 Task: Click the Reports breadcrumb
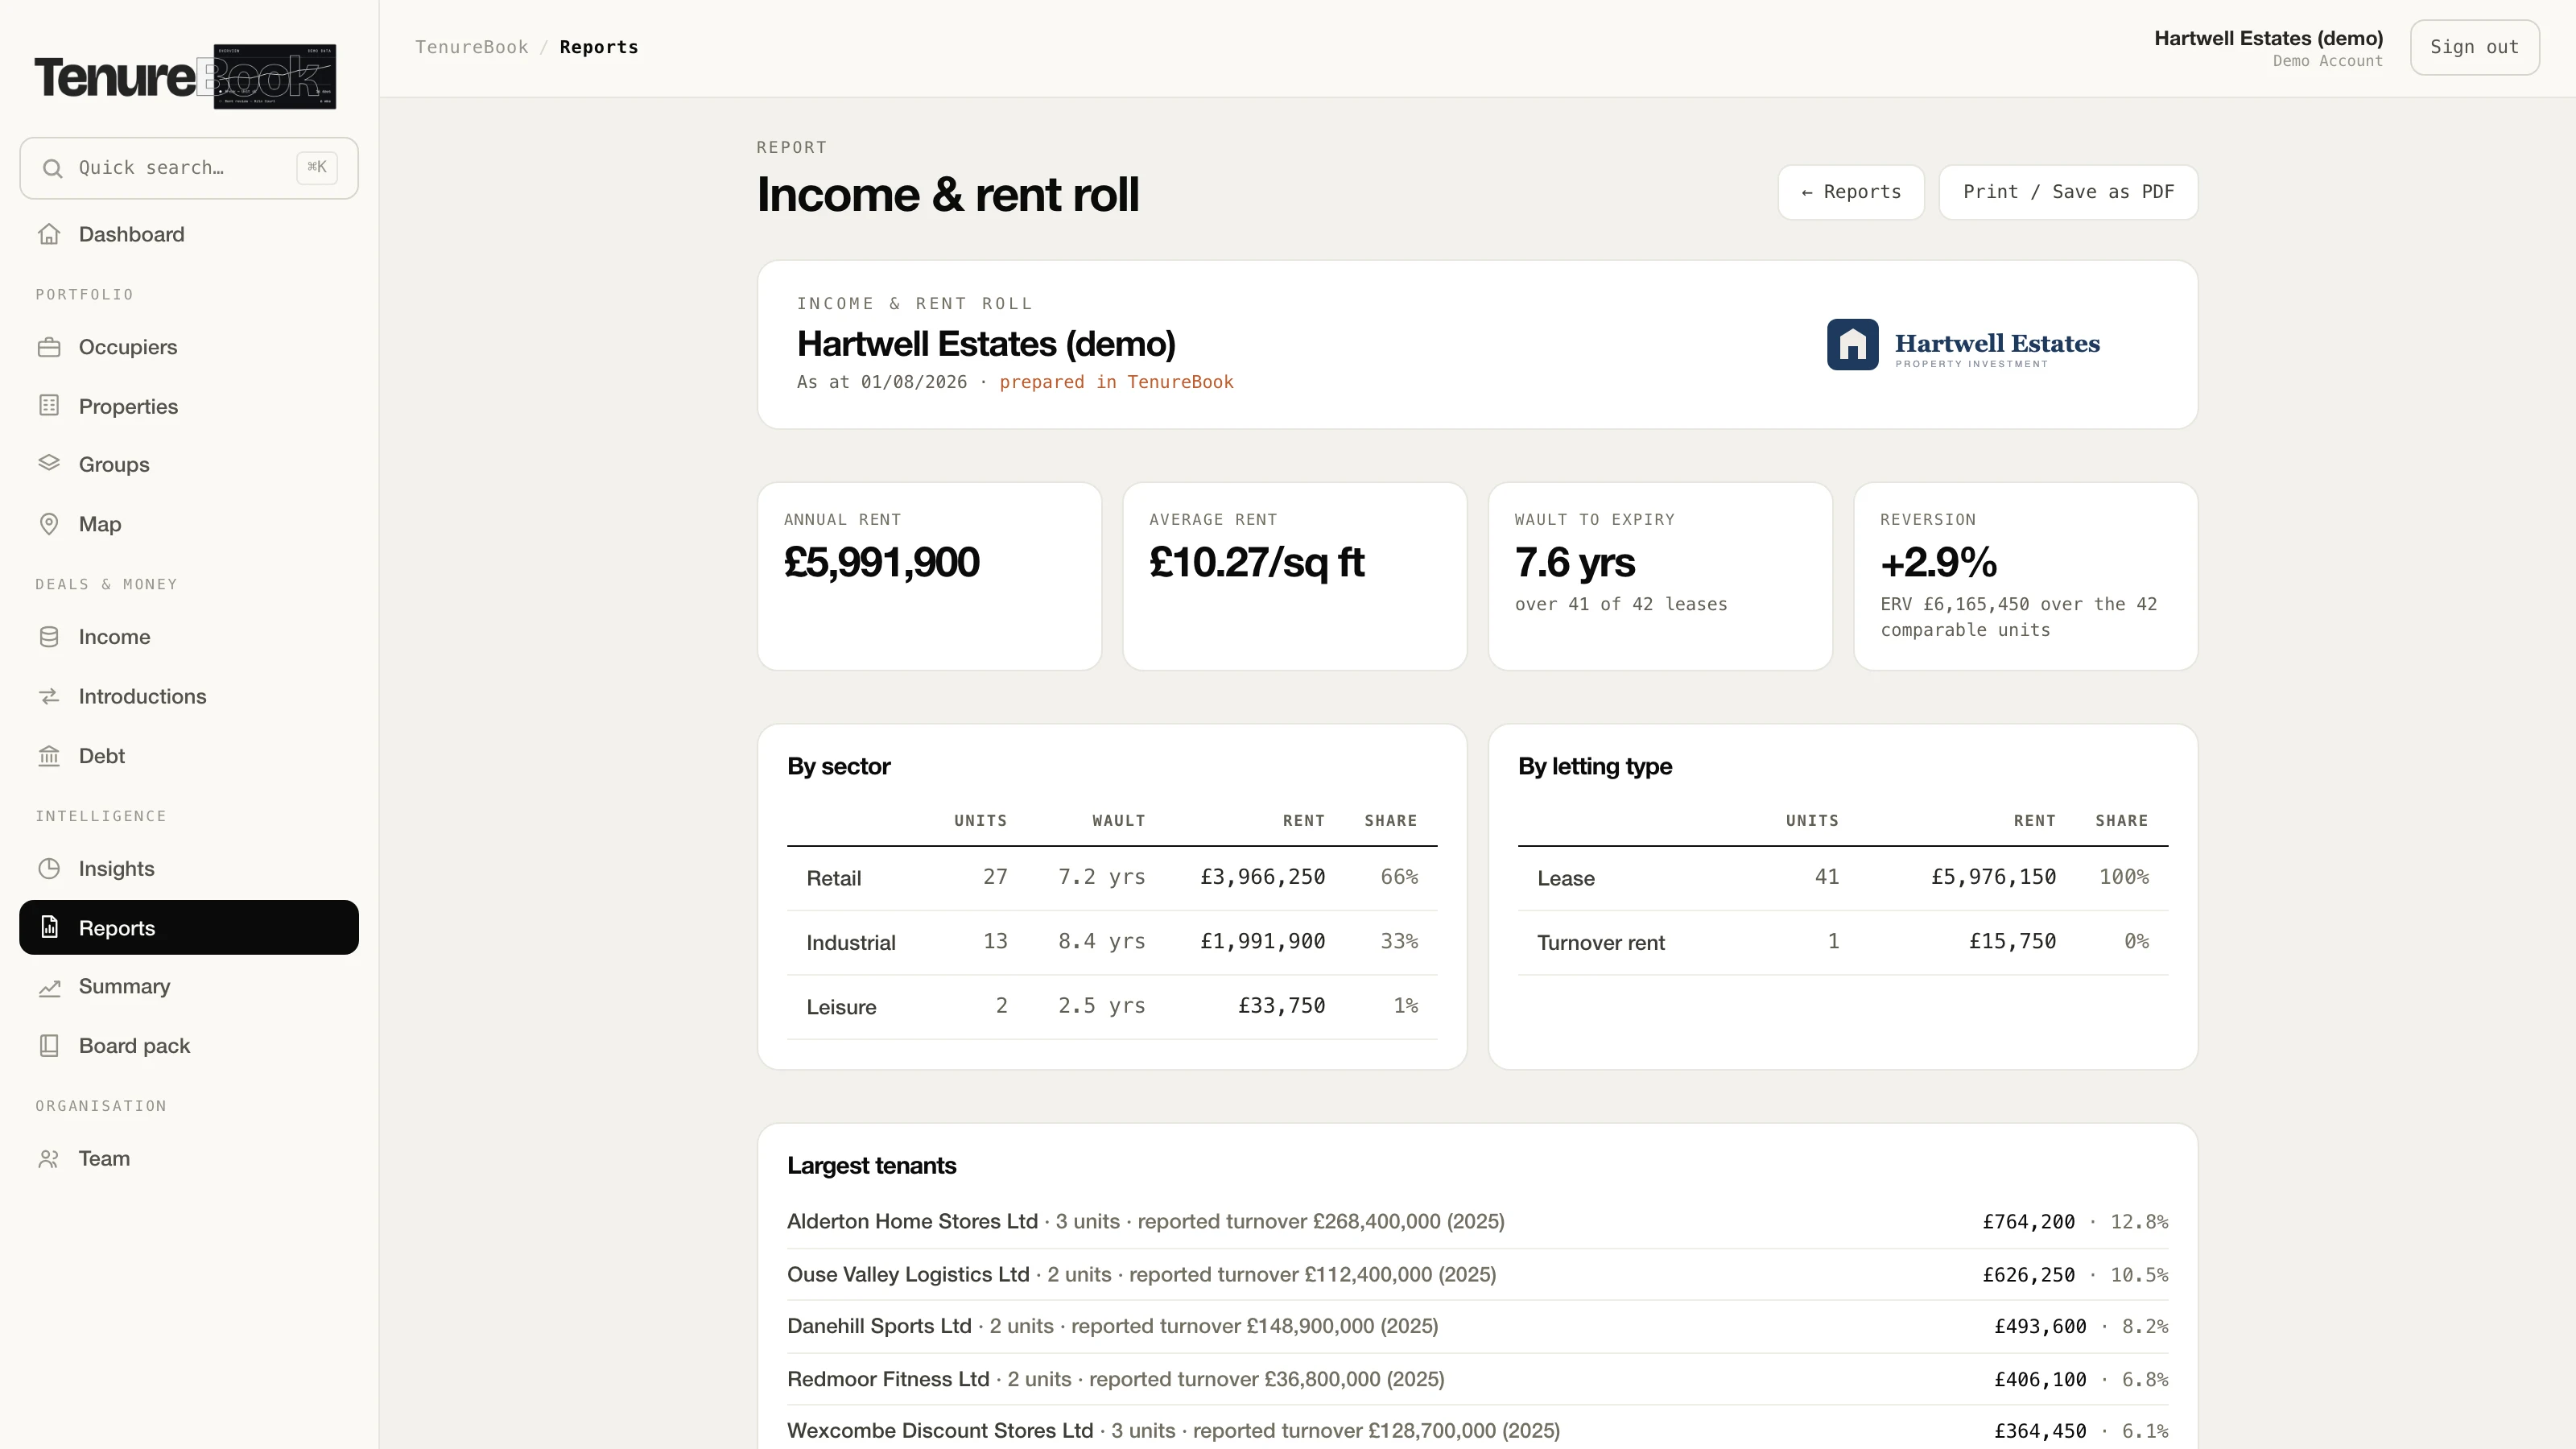[x=599, y=47]
